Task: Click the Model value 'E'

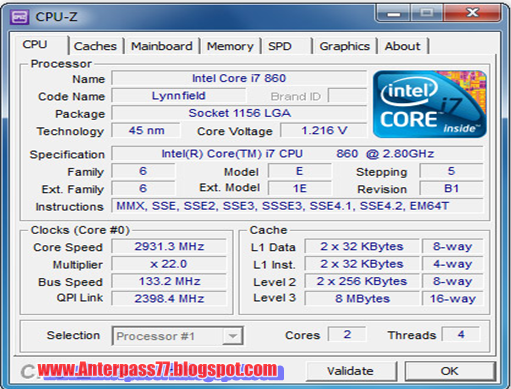Action: [300, 171]
